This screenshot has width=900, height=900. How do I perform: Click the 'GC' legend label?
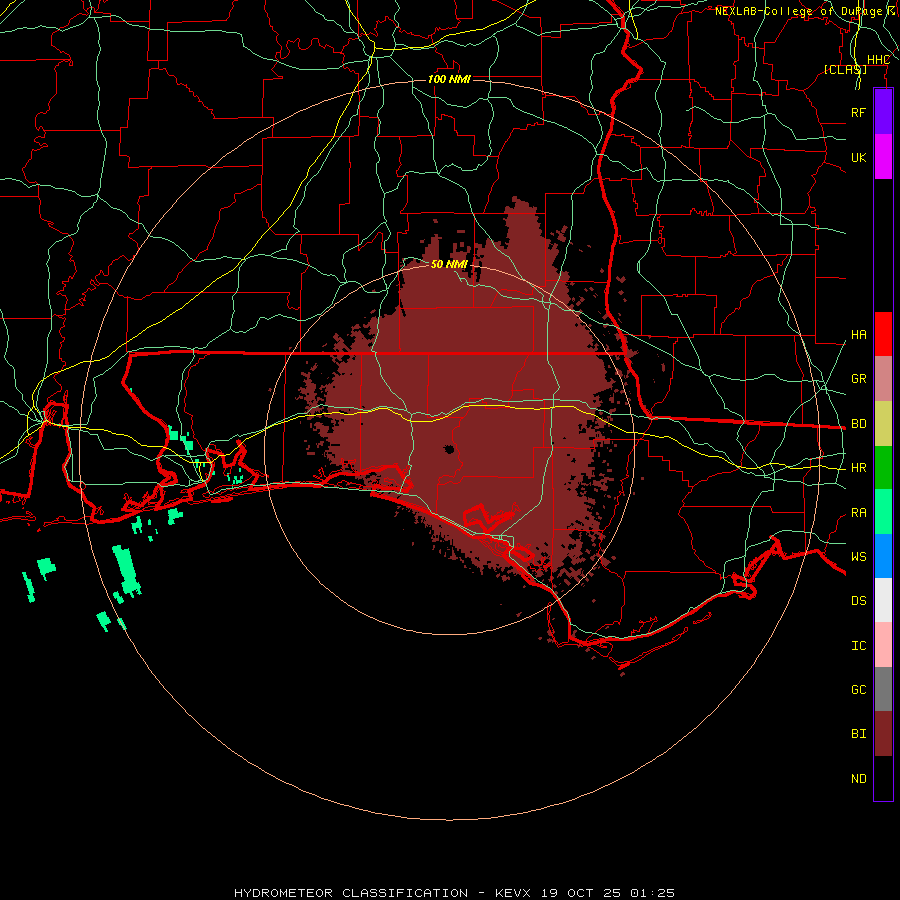click(x=858, y=690)
